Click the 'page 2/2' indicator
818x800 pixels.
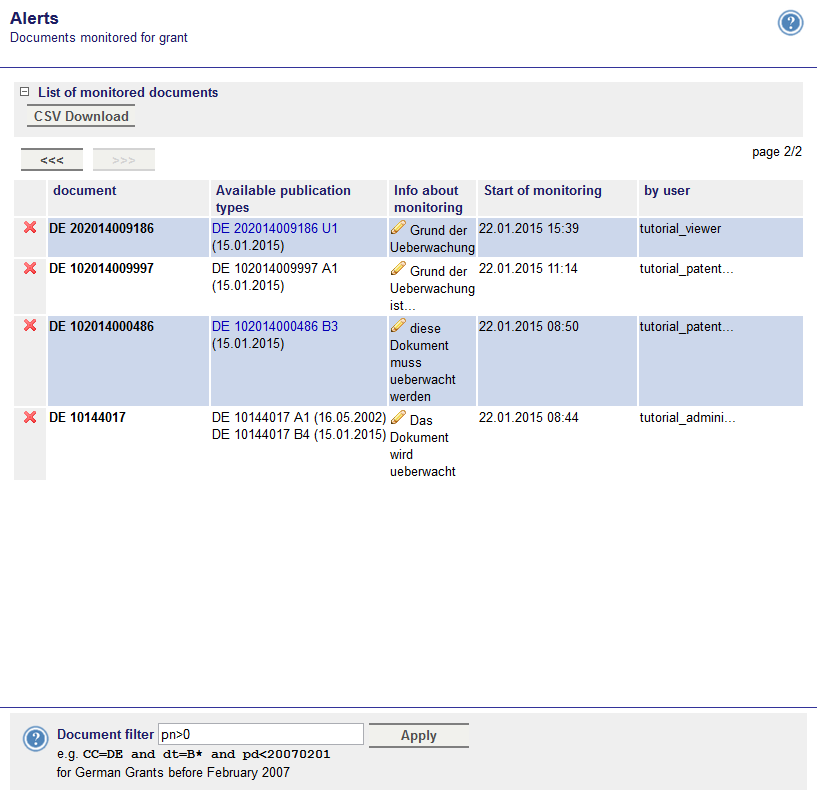[777, 152]
